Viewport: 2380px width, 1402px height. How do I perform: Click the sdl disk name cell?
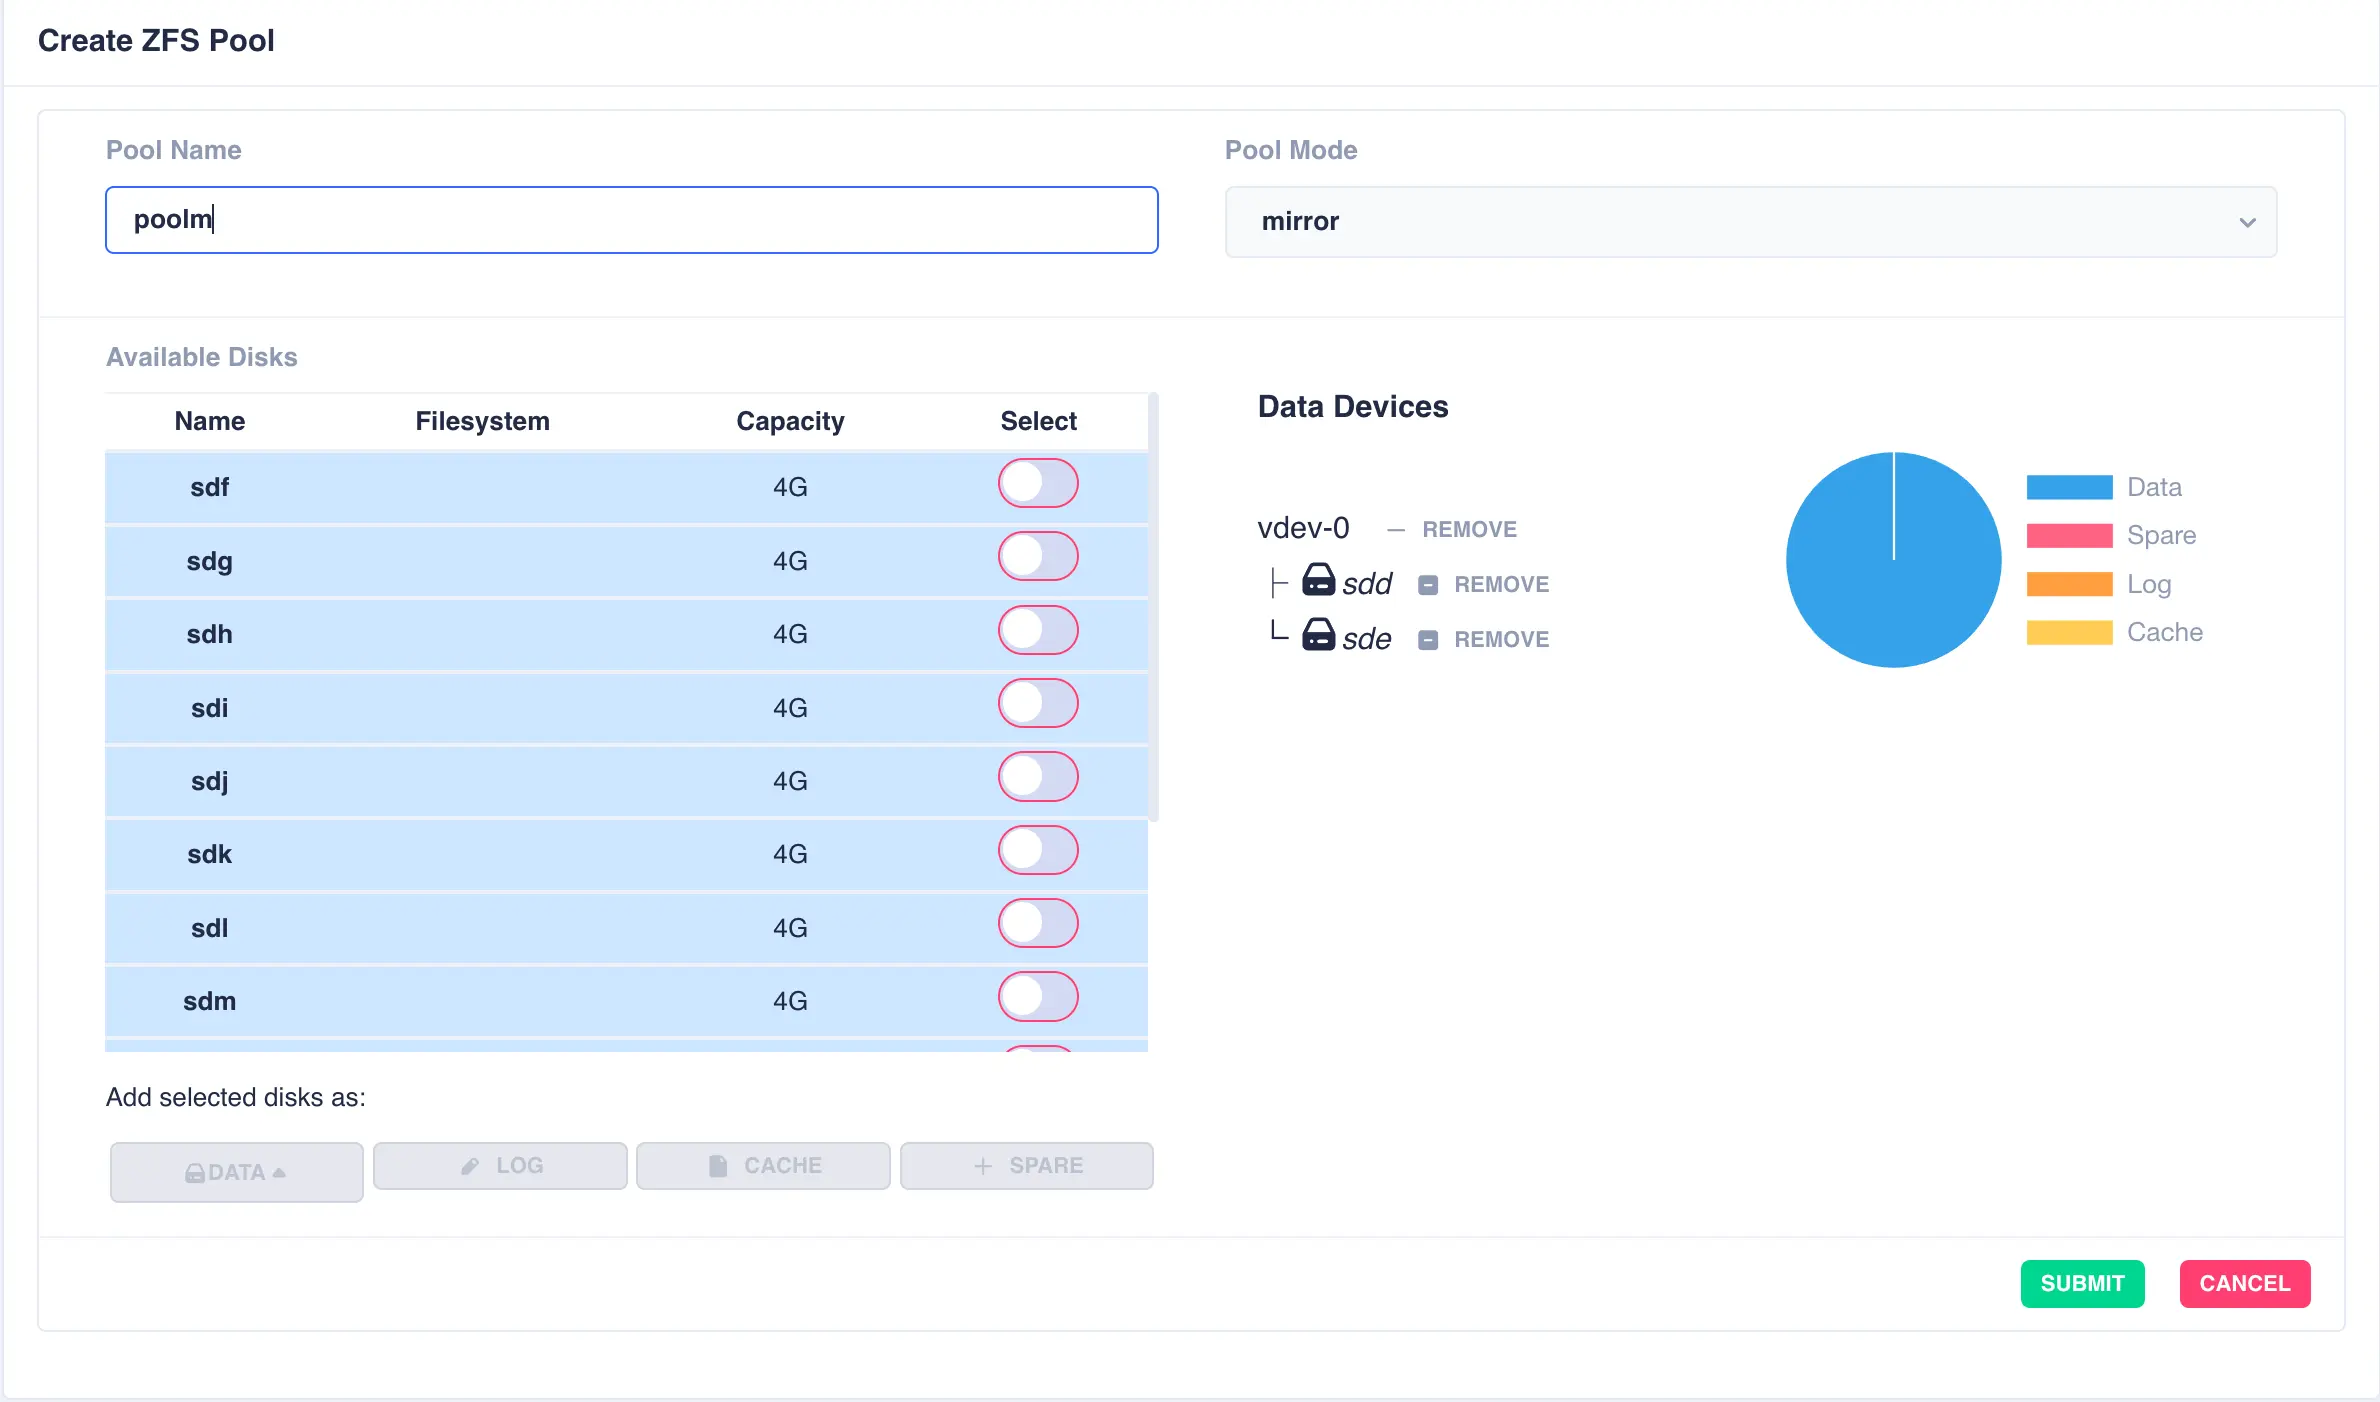(x=210, y=928)
